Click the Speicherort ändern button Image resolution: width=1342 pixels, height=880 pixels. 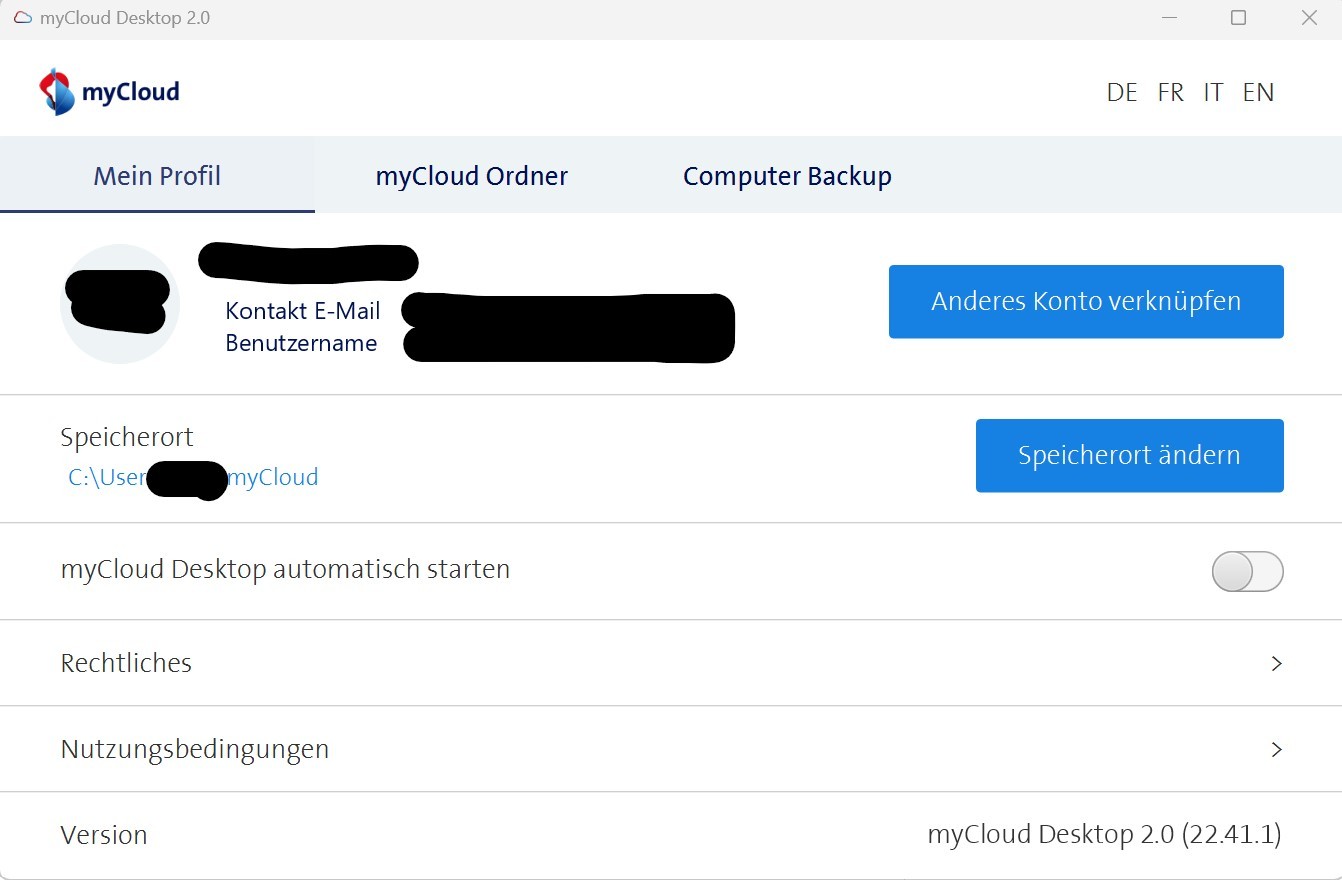tap(1129, 456)
